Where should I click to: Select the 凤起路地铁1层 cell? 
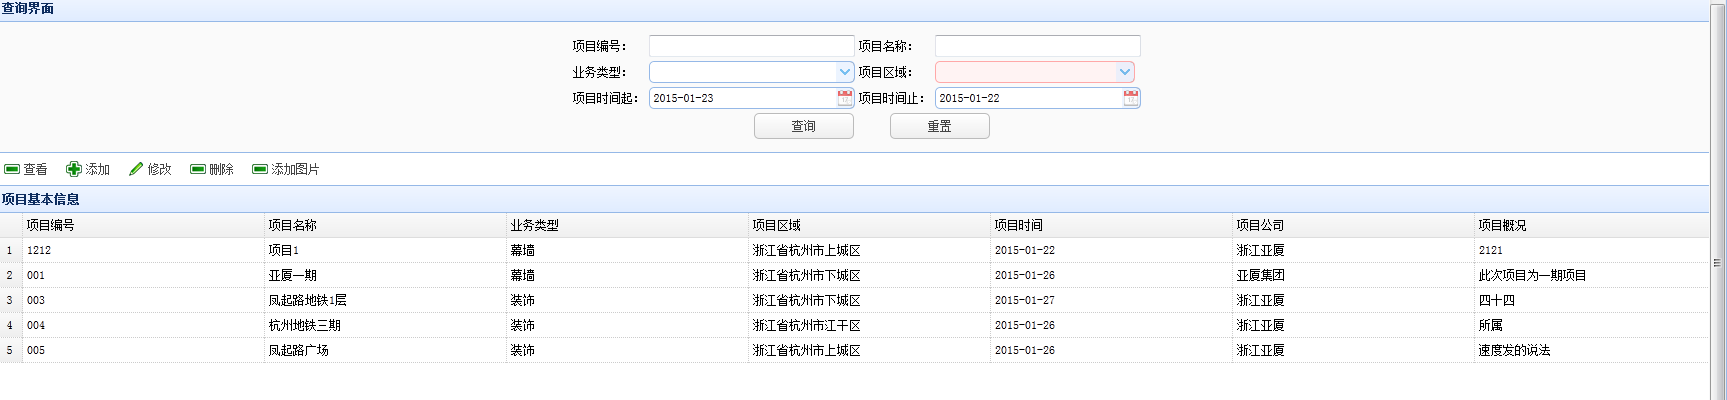pyautogui.click(x=385, y=300)
